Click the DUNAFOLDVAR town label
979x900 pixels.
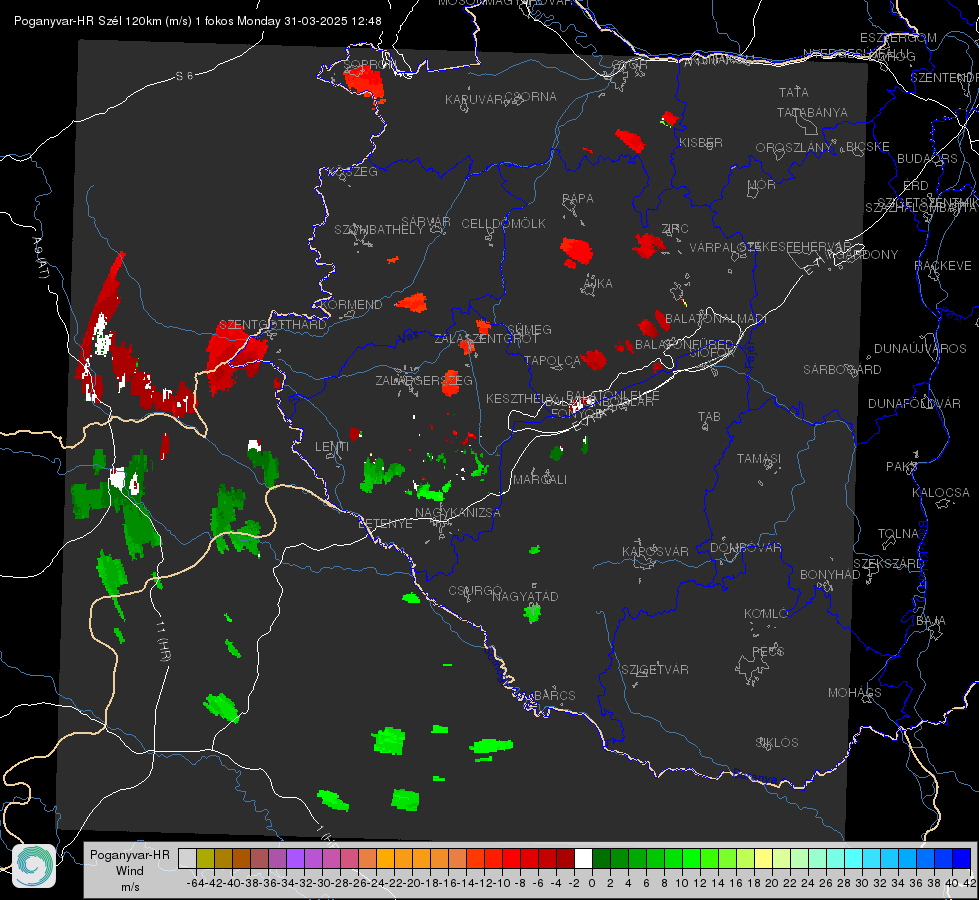pos(914,404)
